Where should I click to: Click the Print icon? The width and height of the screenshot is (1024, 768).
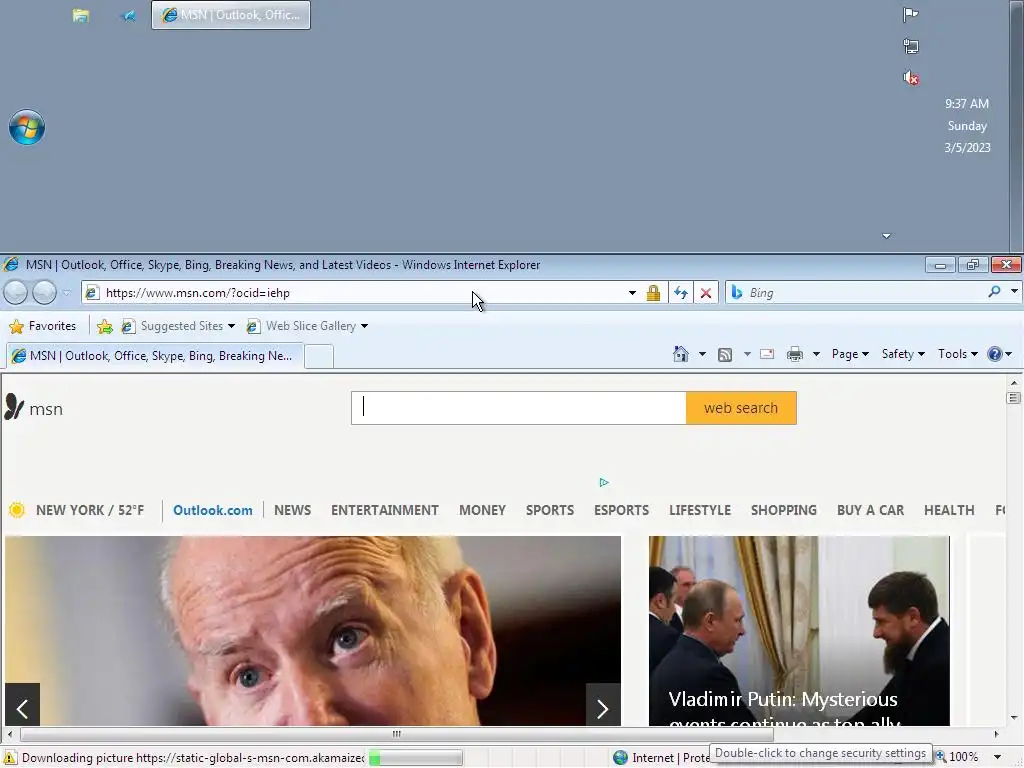point(795,354)
